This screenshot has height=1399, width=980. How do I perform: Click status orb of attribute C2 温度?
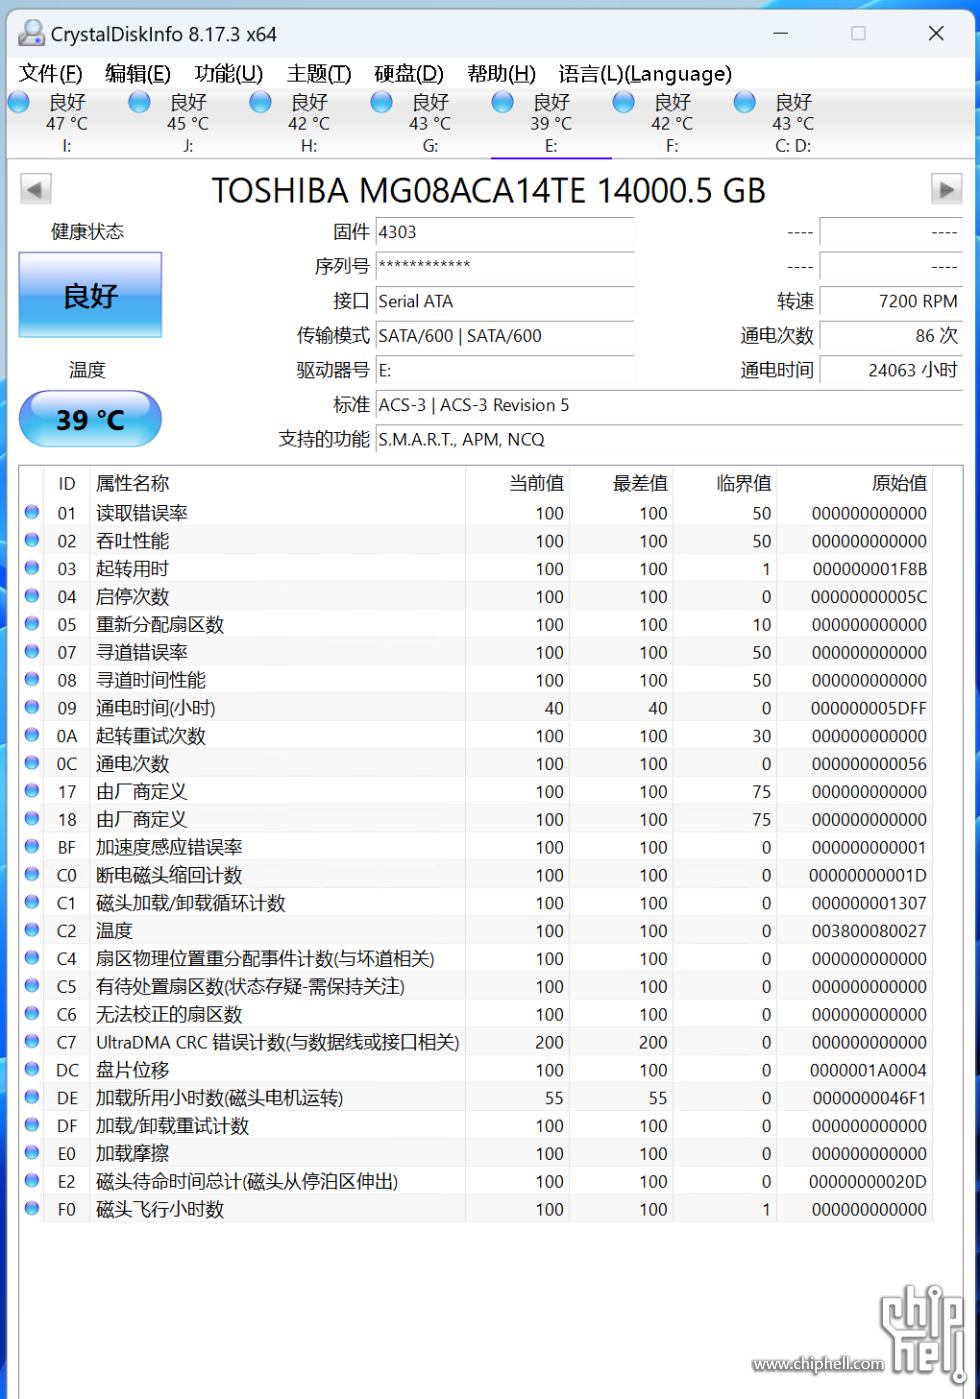pos(32,930)
